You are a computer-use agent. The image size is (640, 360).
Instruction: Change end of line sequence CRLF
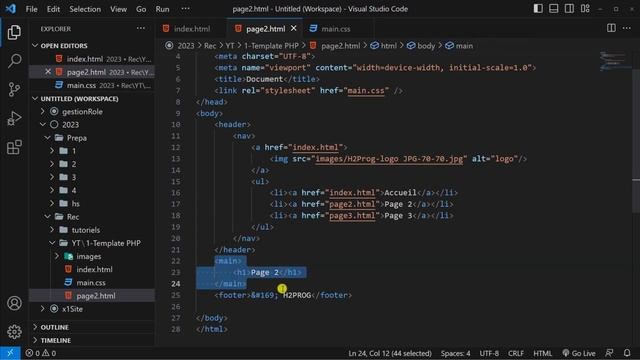pos(516,353)
